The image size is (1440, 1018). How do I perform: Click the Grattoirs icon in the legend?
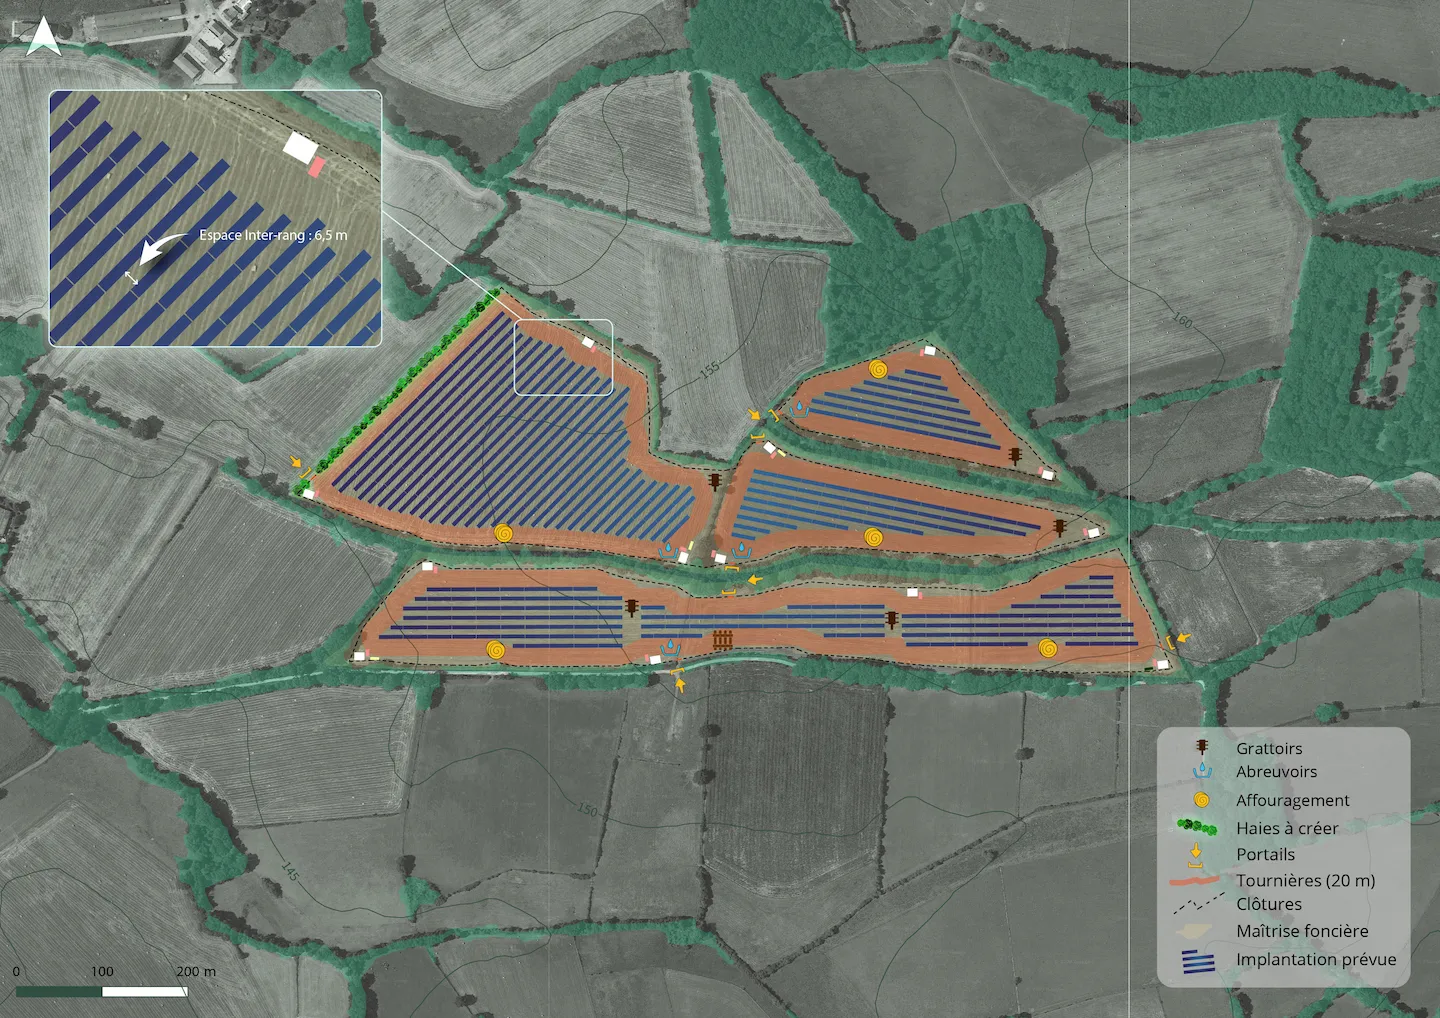(x=1202, y=748)
